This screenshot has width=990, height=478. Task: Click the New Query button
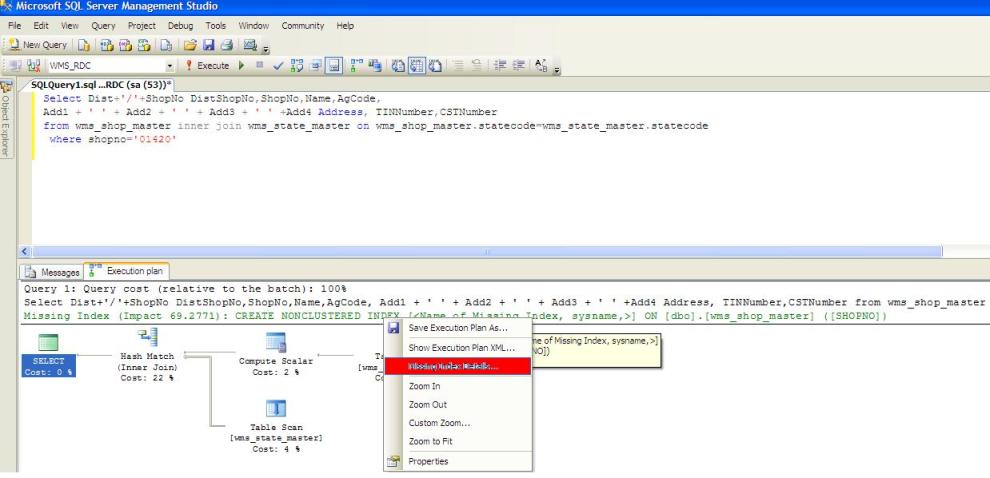click(x=37, y=45)
